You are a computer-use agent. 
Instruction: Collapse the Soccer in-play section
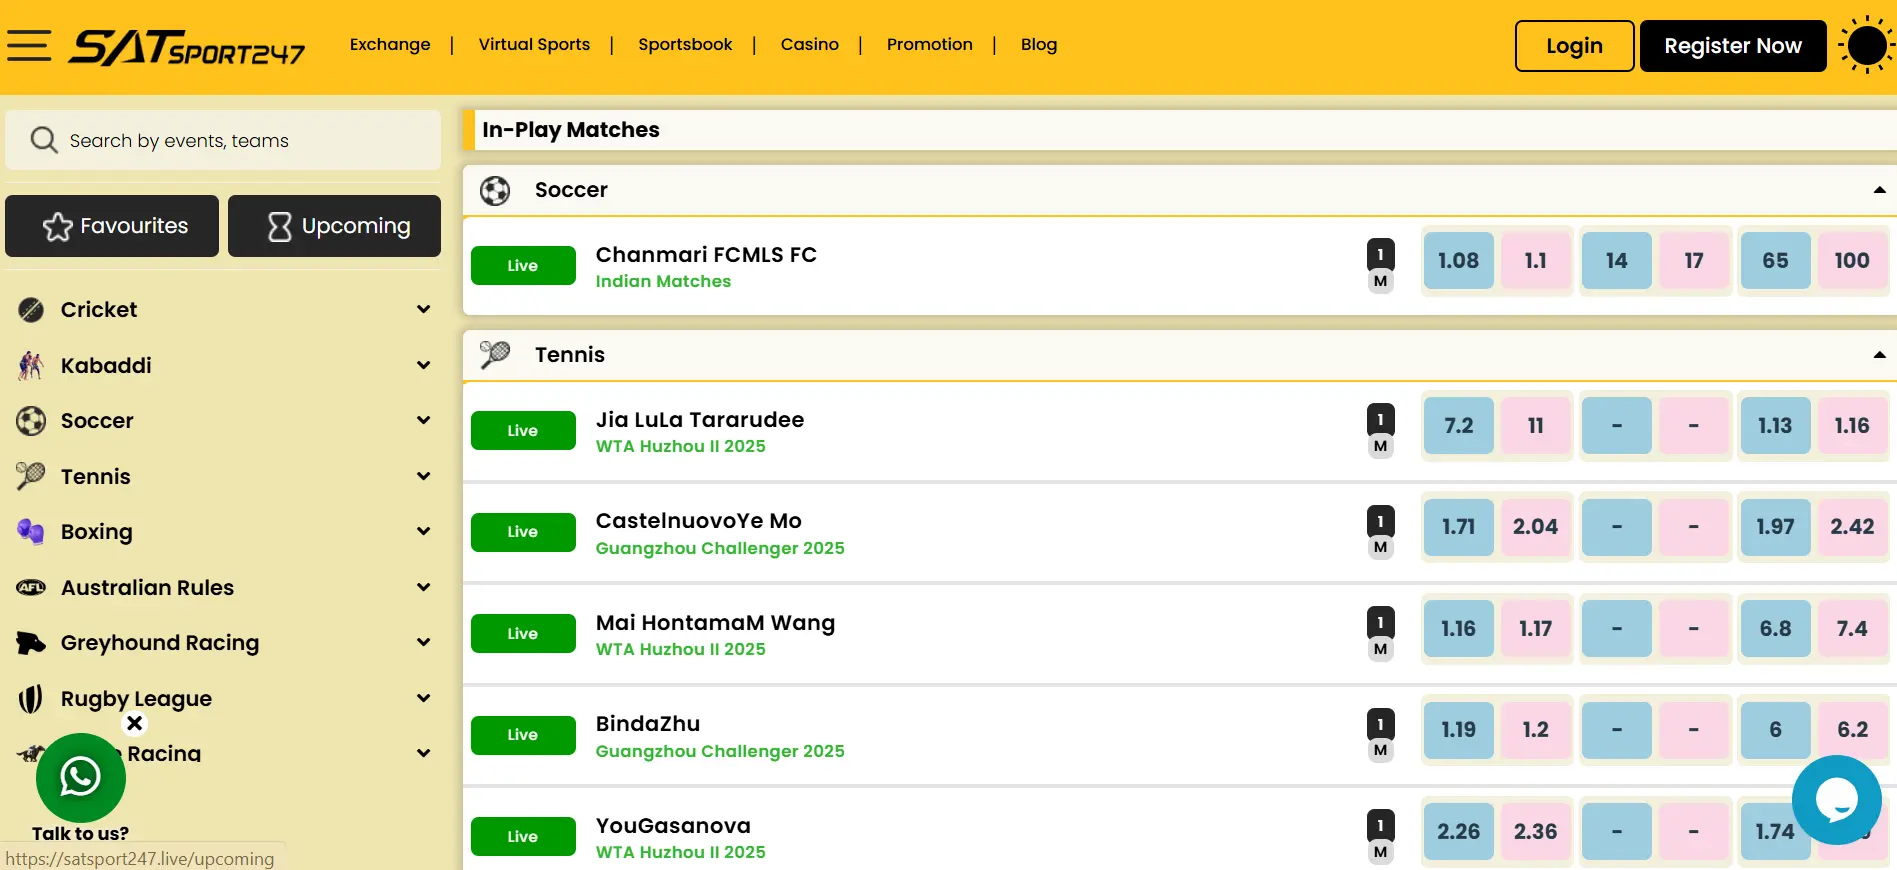click(x=1879, y=190)
